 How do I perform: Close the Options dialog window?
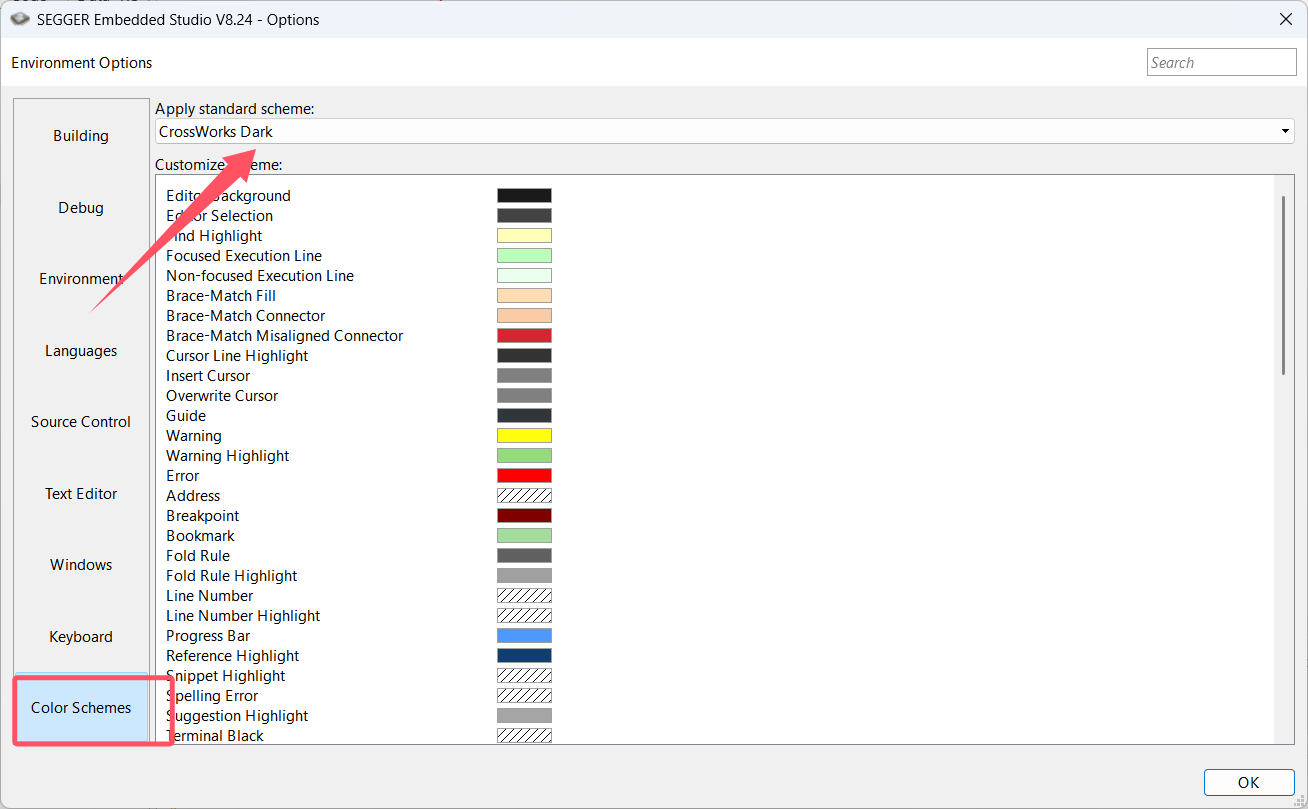1285,19
